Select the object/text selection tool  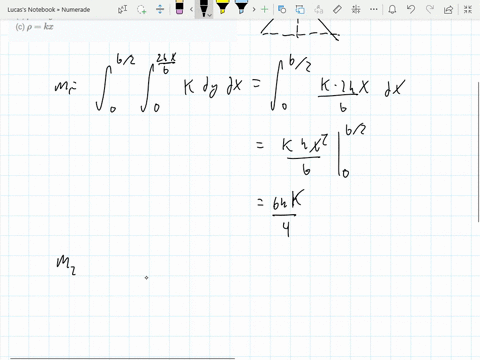point(122,9)
